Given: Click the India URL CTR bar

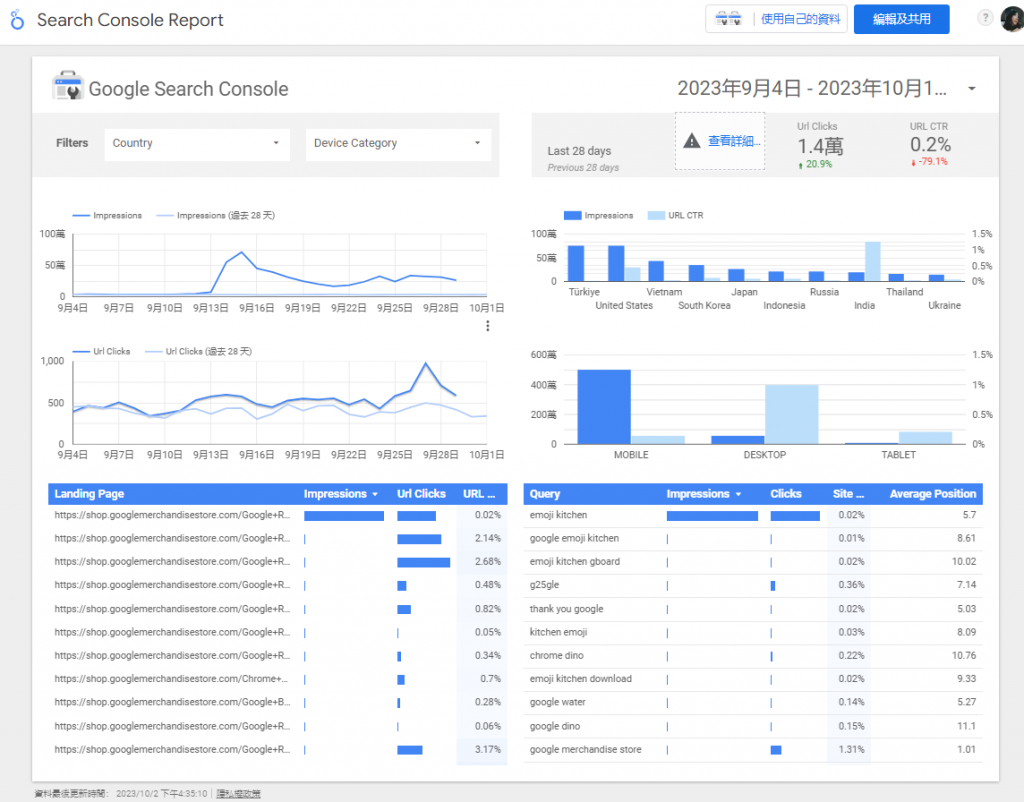Looking at the screenshot, I should (872, 262).
